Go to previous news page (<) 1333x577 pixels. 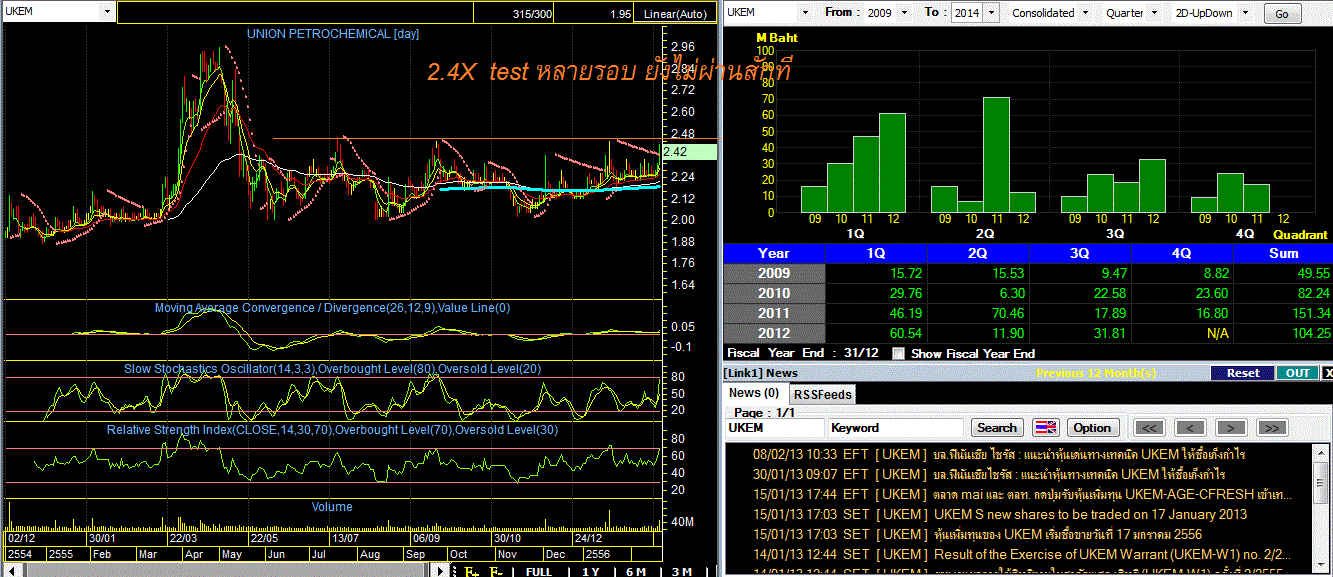click(x=1191, y=428)
